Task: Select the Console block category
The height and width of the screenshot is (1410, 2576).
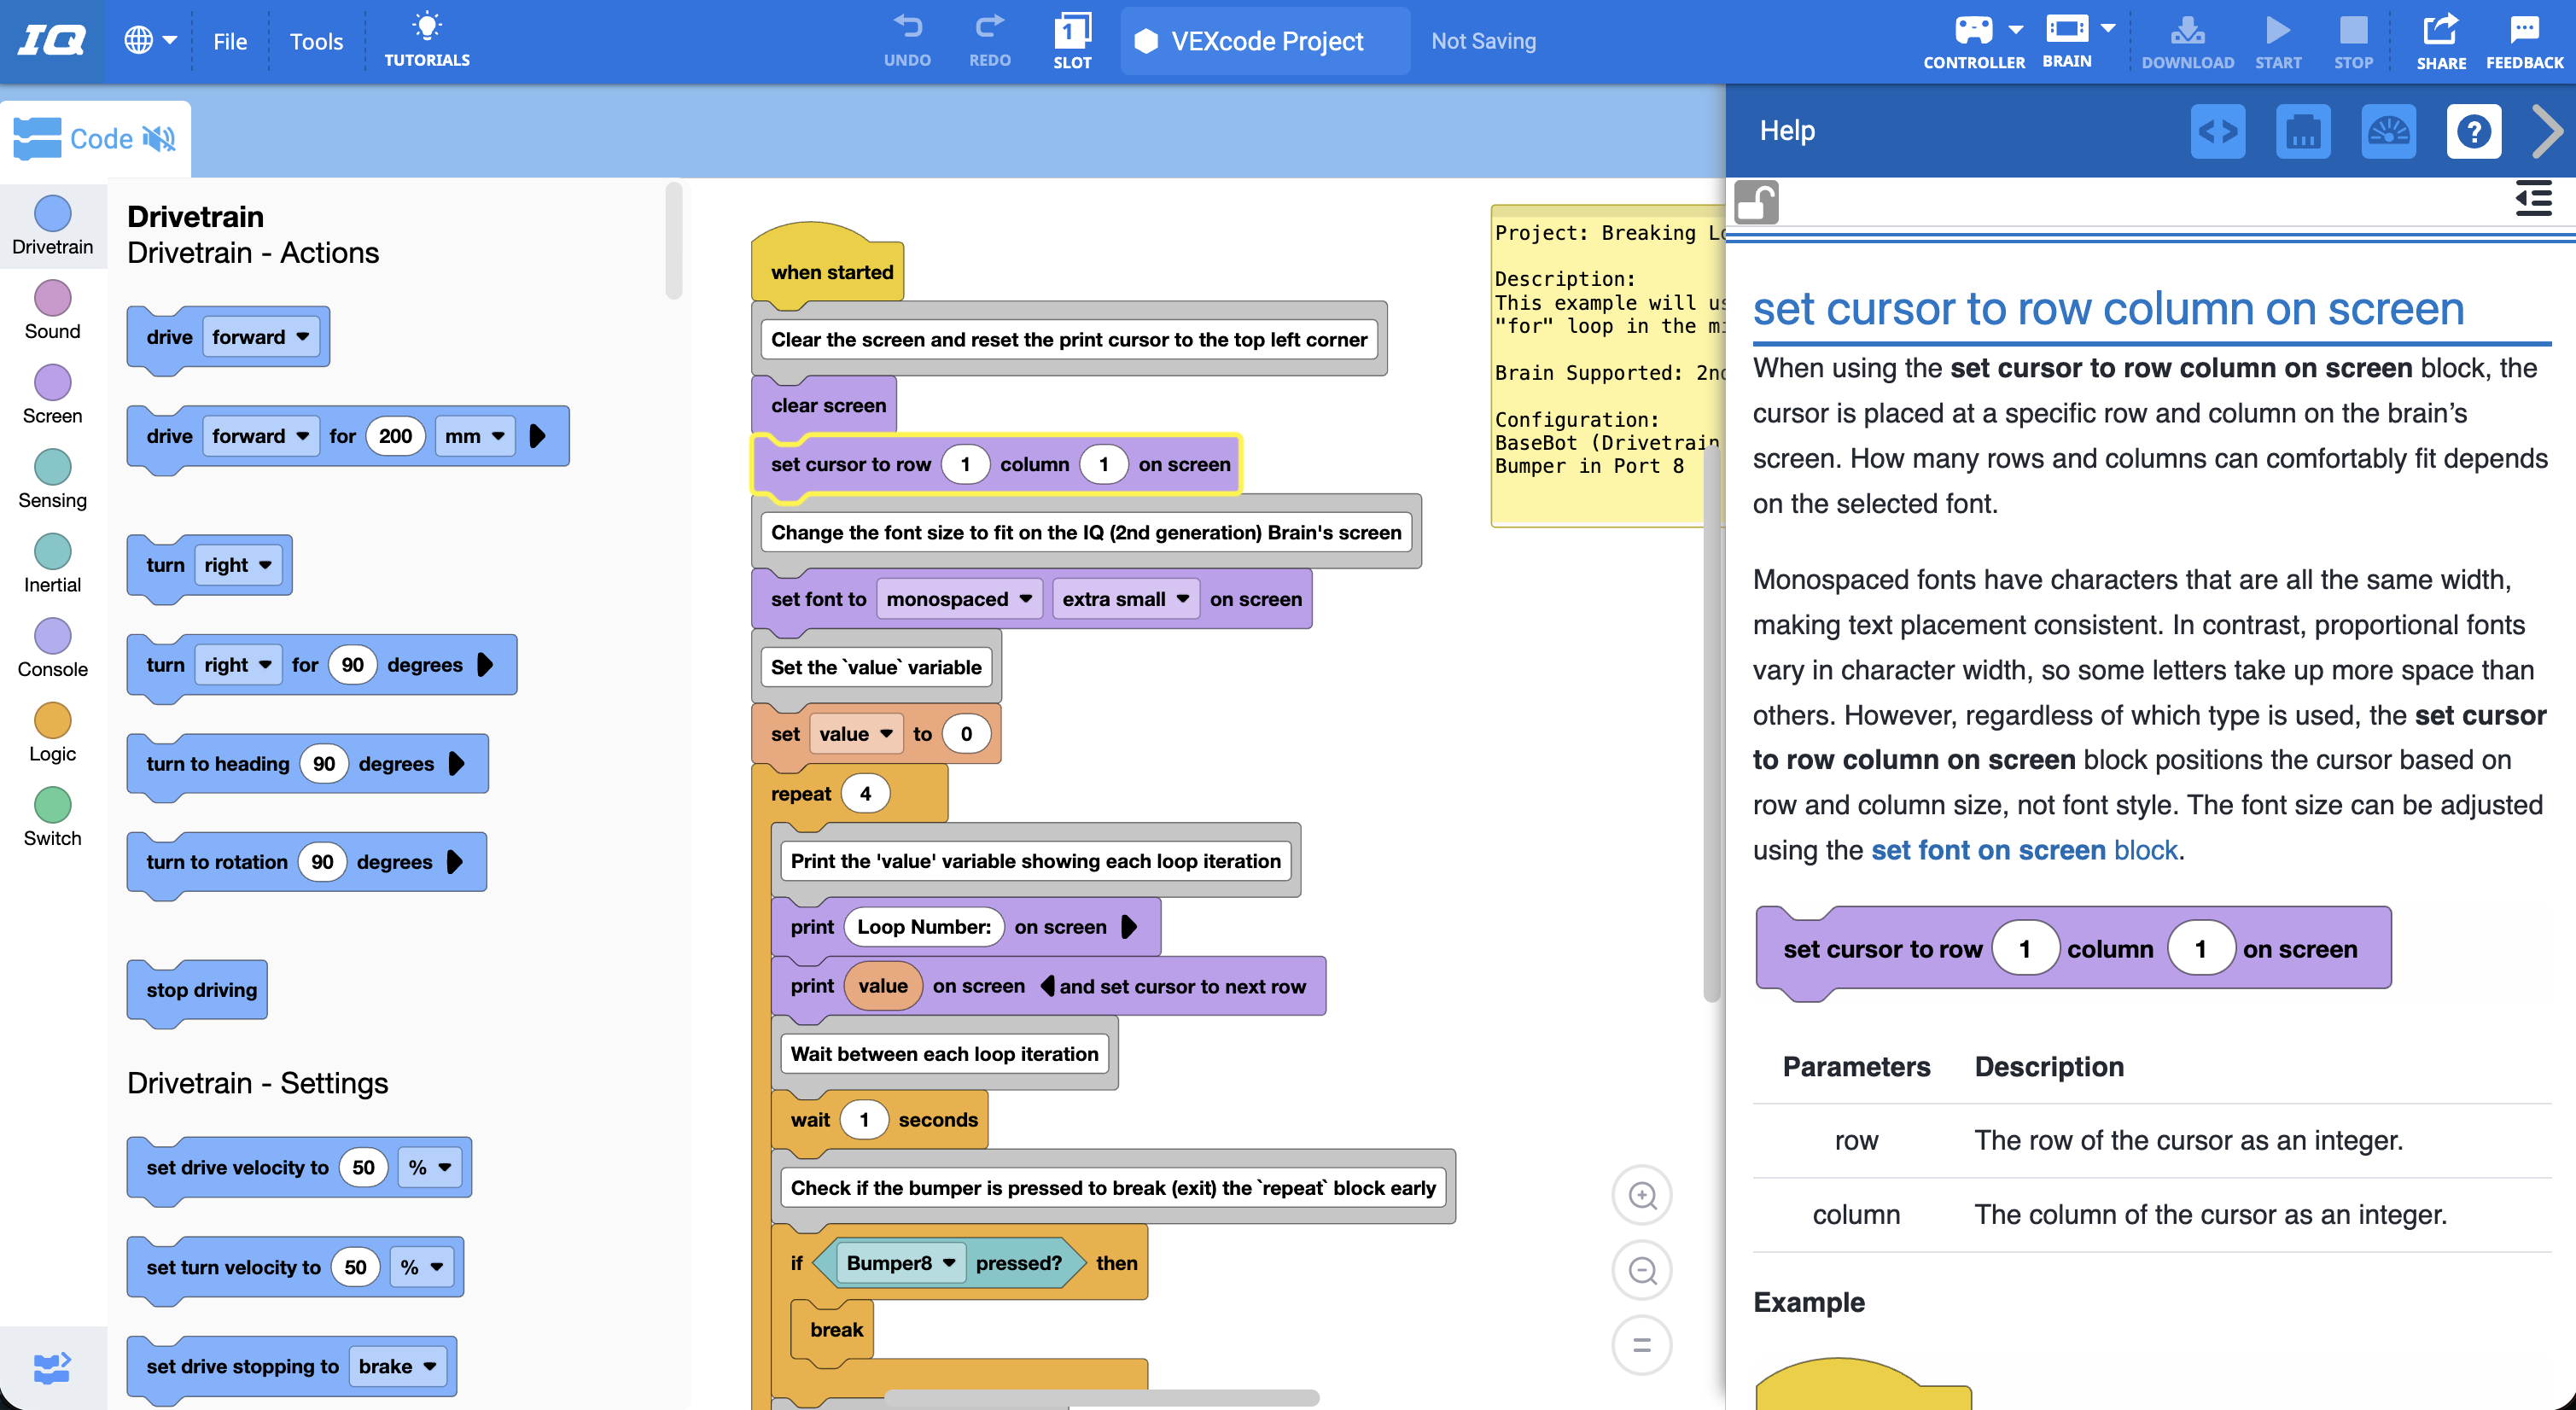Action: (x=53, y=649)
